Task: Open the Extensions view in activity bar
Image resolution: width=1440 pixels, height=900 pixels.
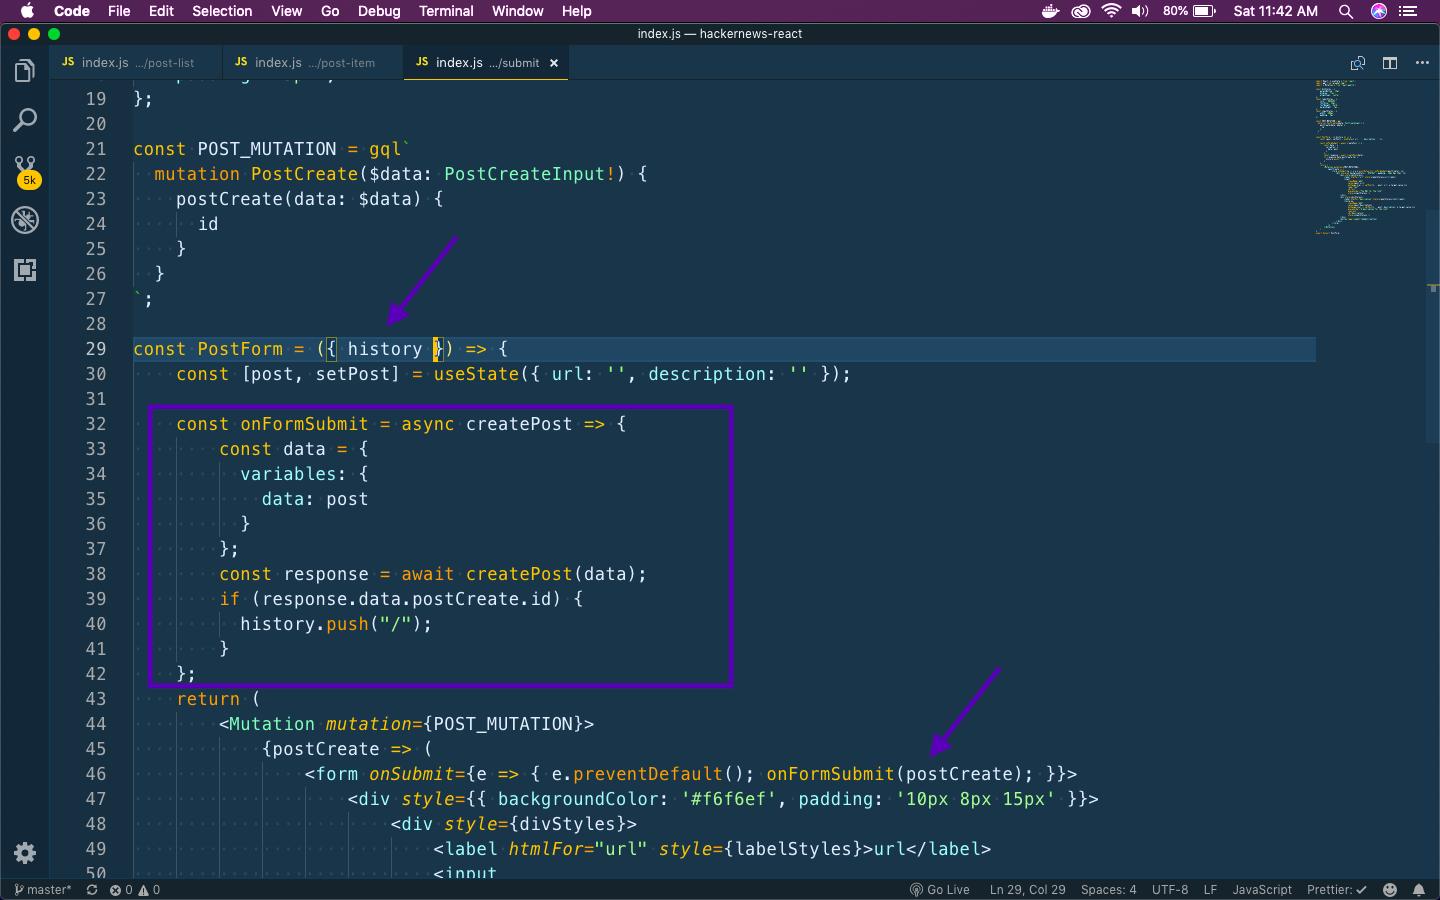Action: (25, 270)
